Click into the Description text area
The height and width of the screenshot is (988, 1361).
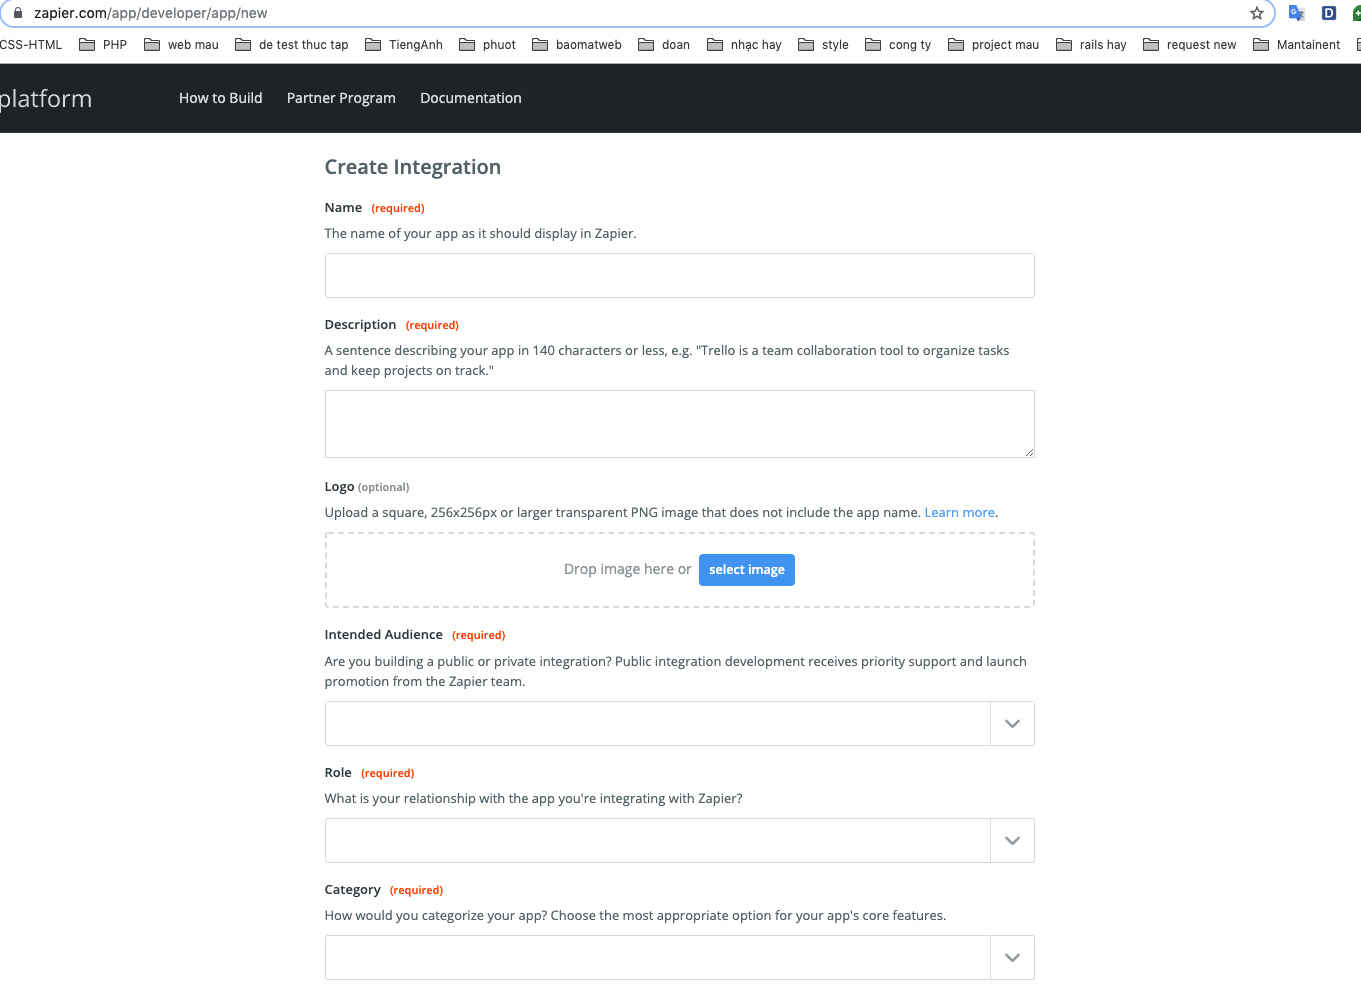pos(679,424)
